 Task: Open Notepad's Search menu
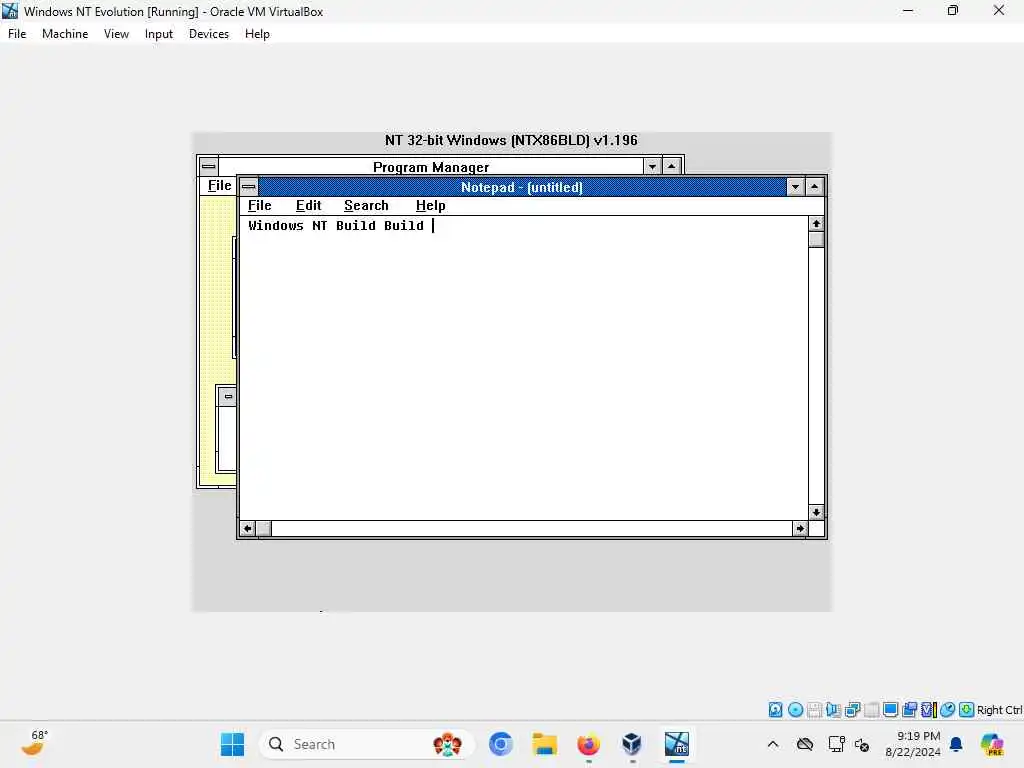click(x=366, y=206)
